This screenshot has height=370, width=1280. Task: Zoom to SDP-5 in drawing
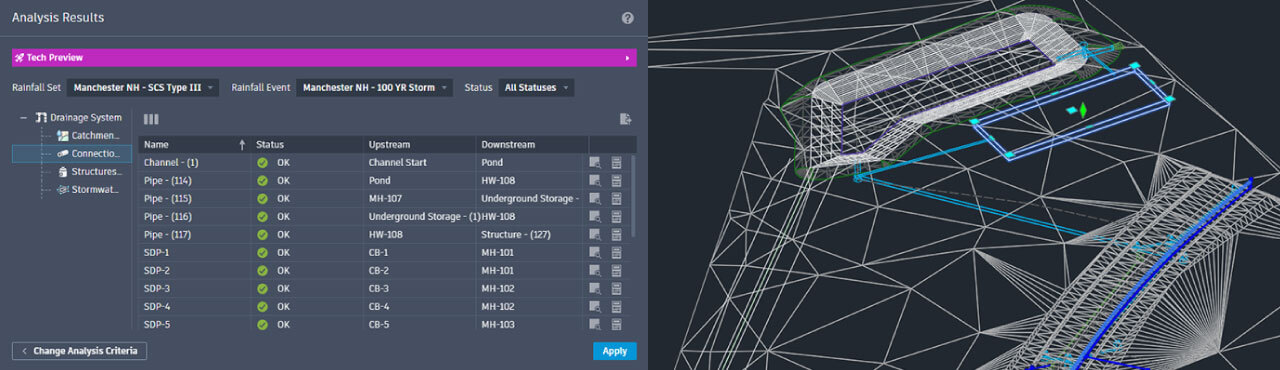point(596,324)
